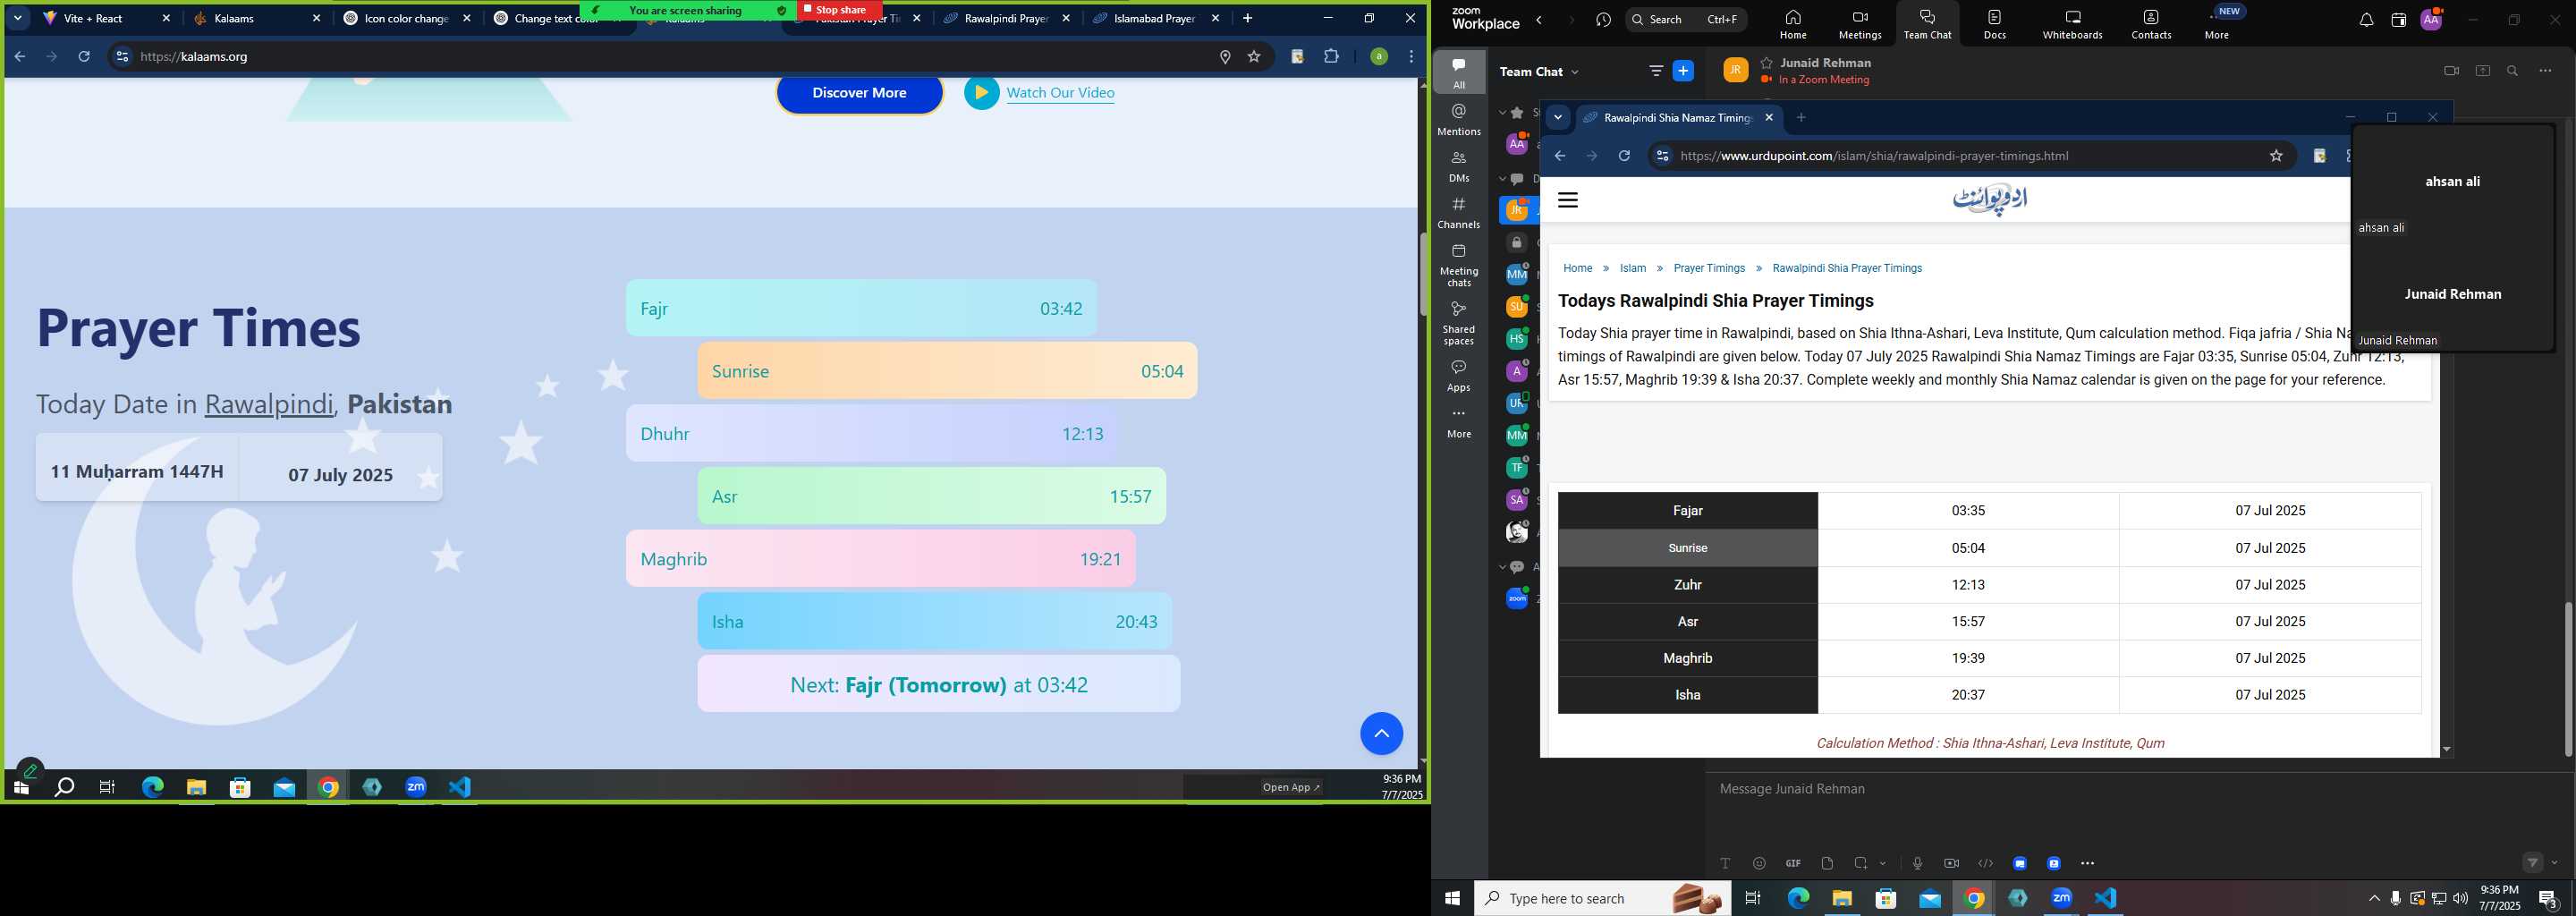Click the scroll-to-top arrow button on kalaams
The width and height of the screenshot is (2576, 916).
pos(1381,734)
